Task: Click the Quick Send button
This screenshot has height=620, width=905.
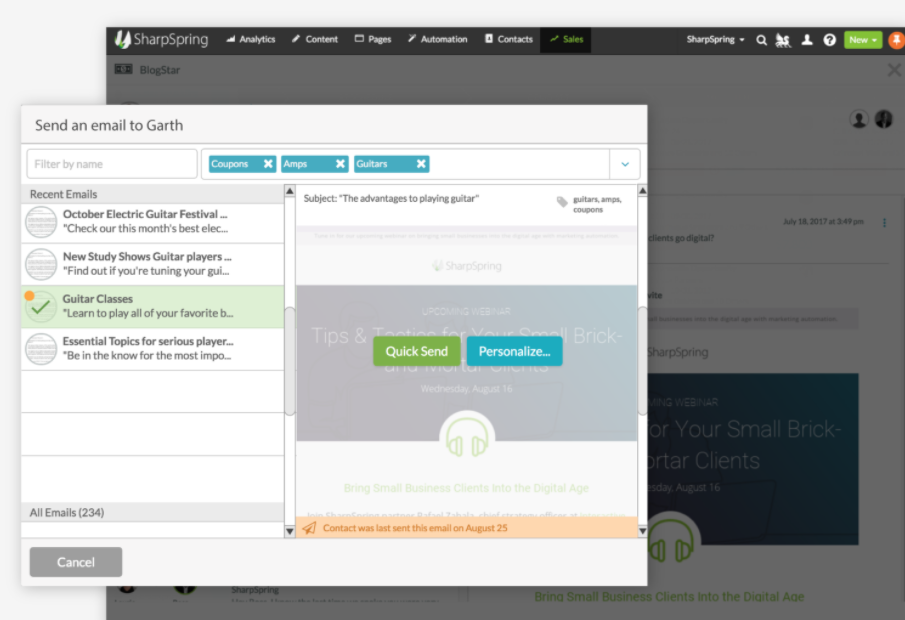Action: 416,351
